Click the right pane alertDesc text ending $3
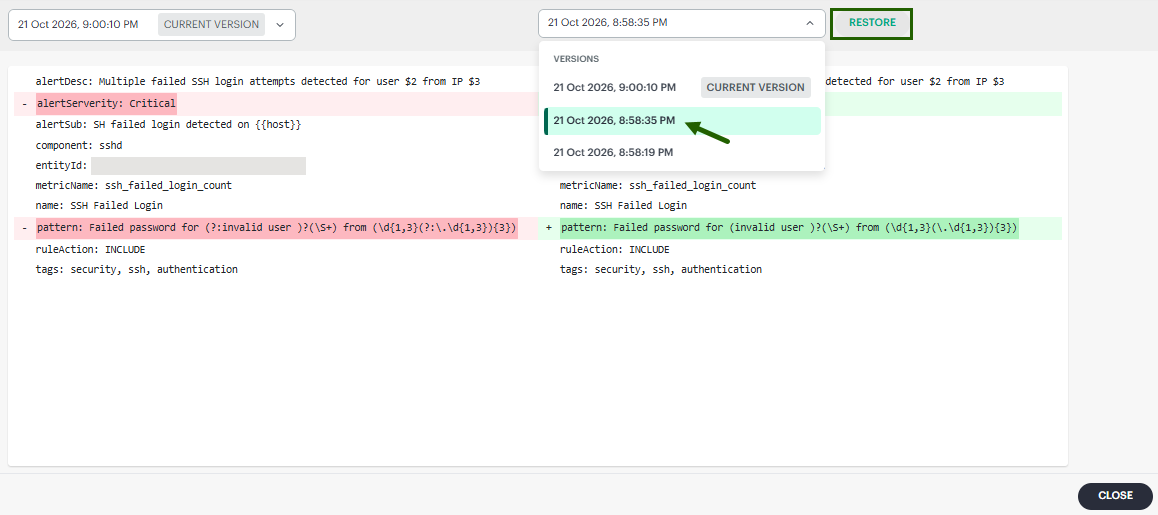 915,81
